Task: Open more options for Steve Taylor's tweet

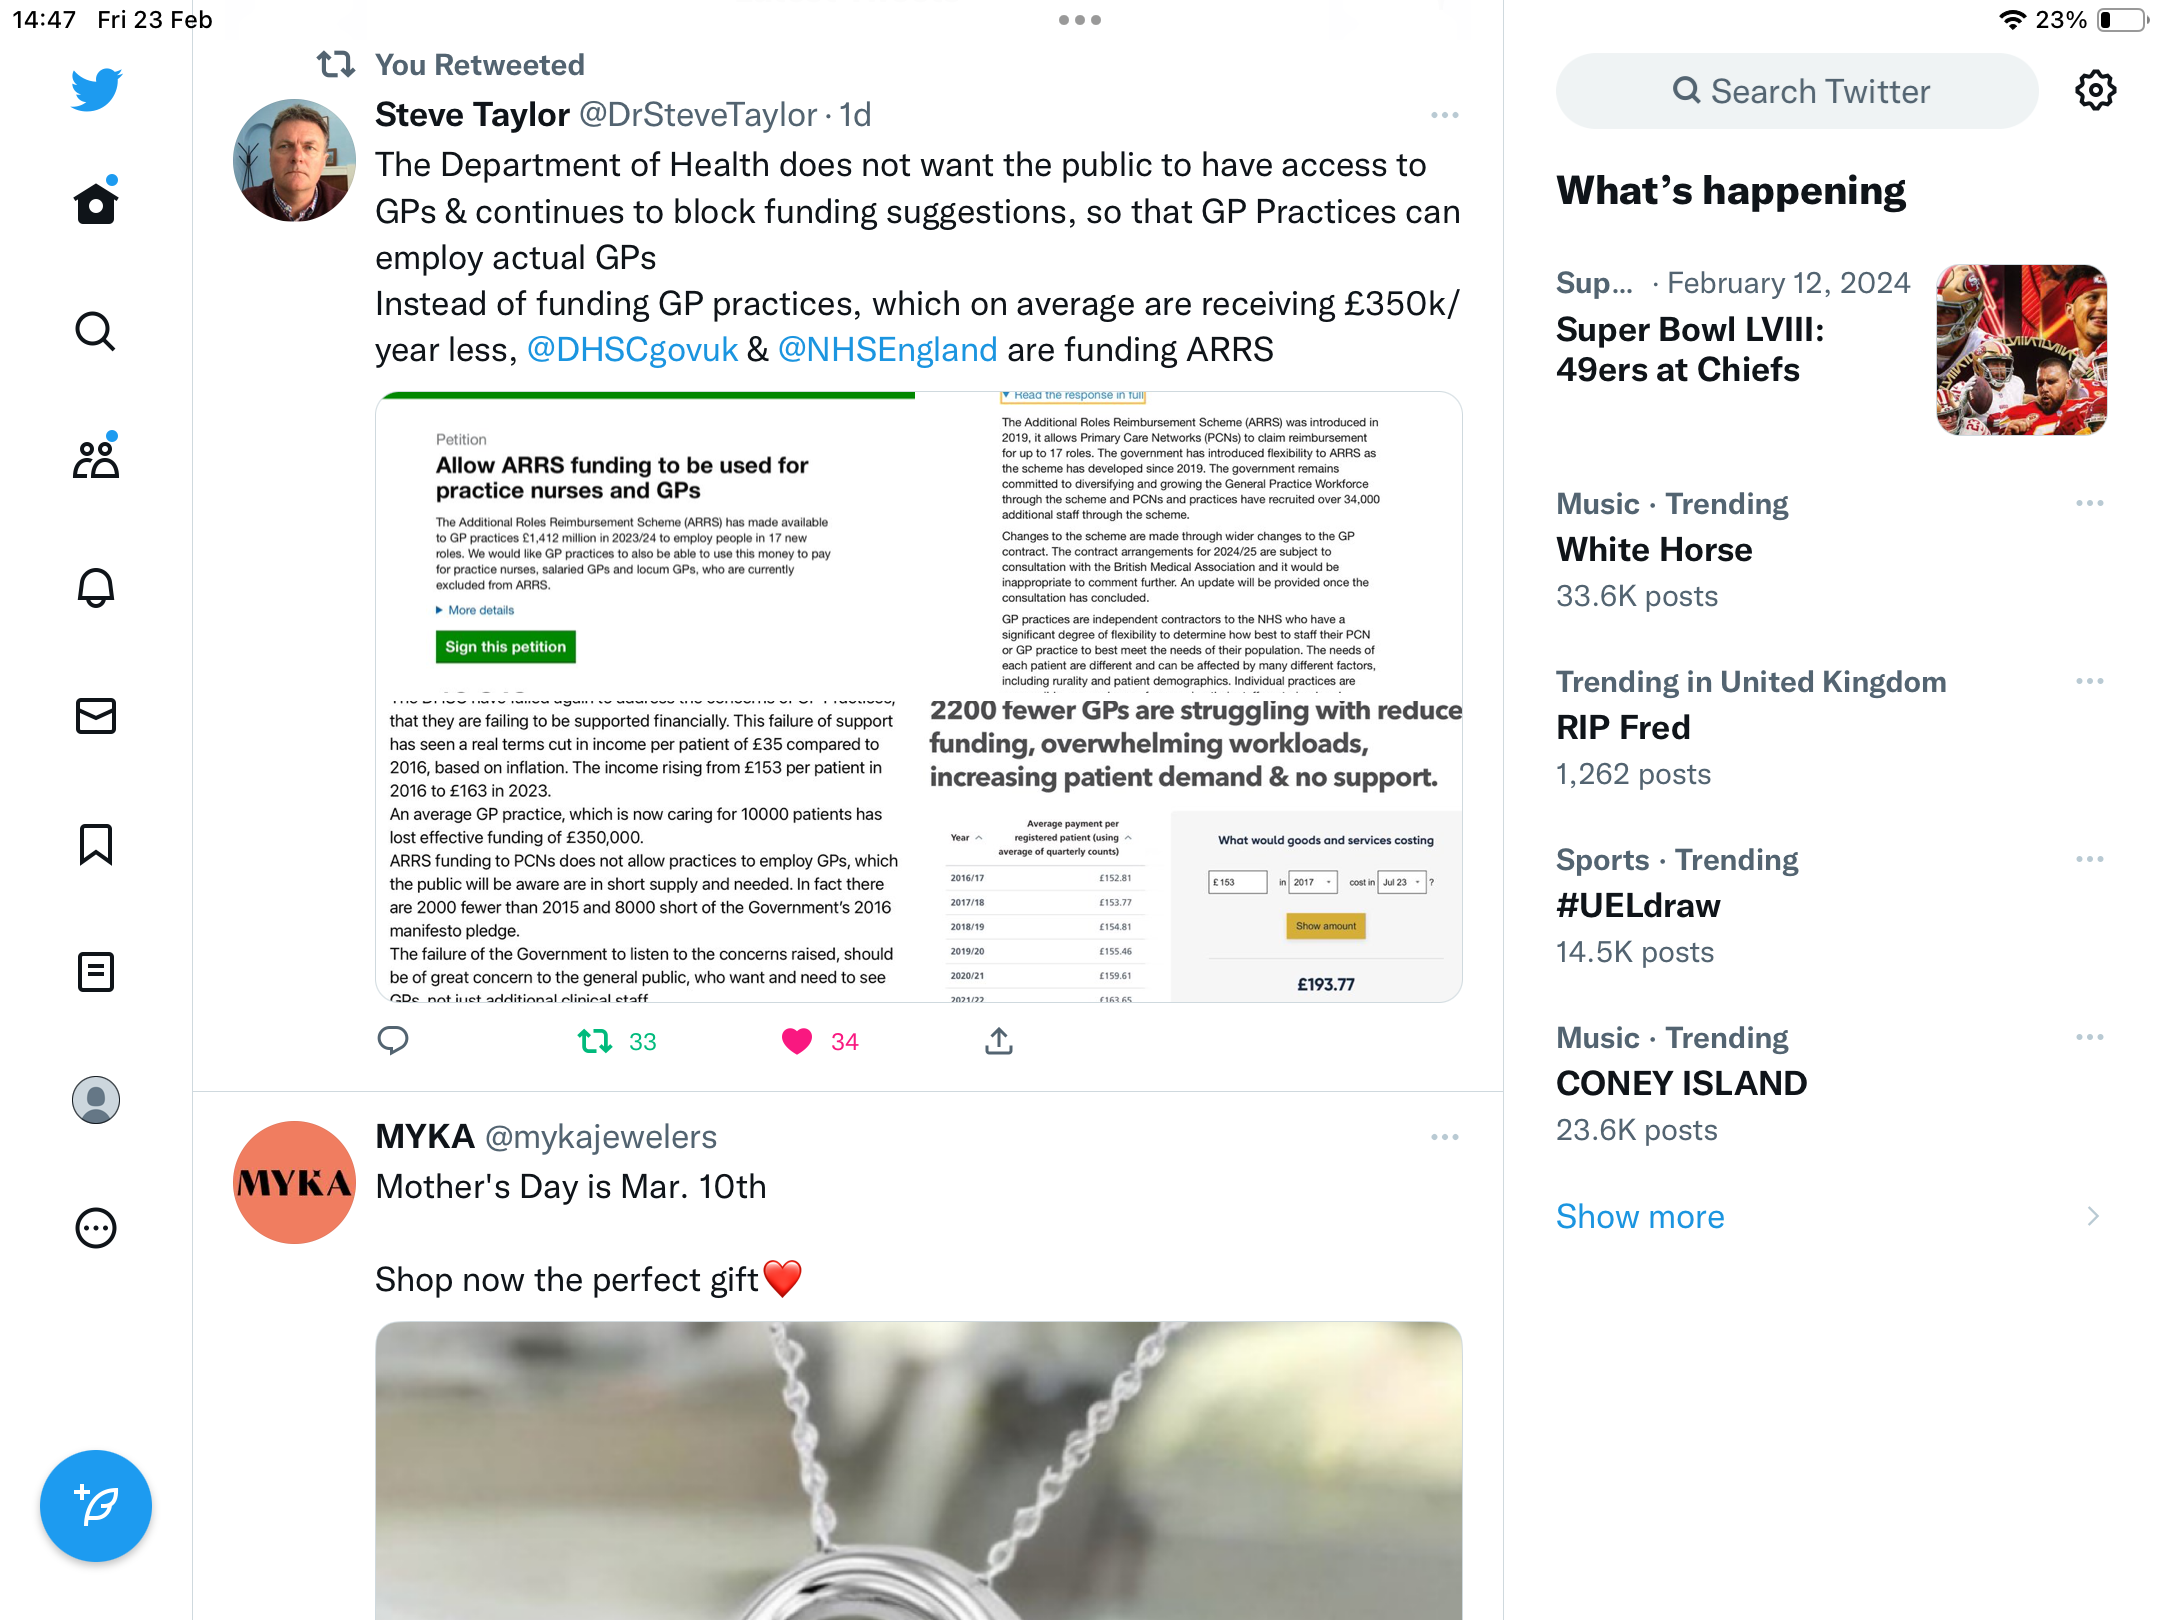Action: click(1444, 115)
